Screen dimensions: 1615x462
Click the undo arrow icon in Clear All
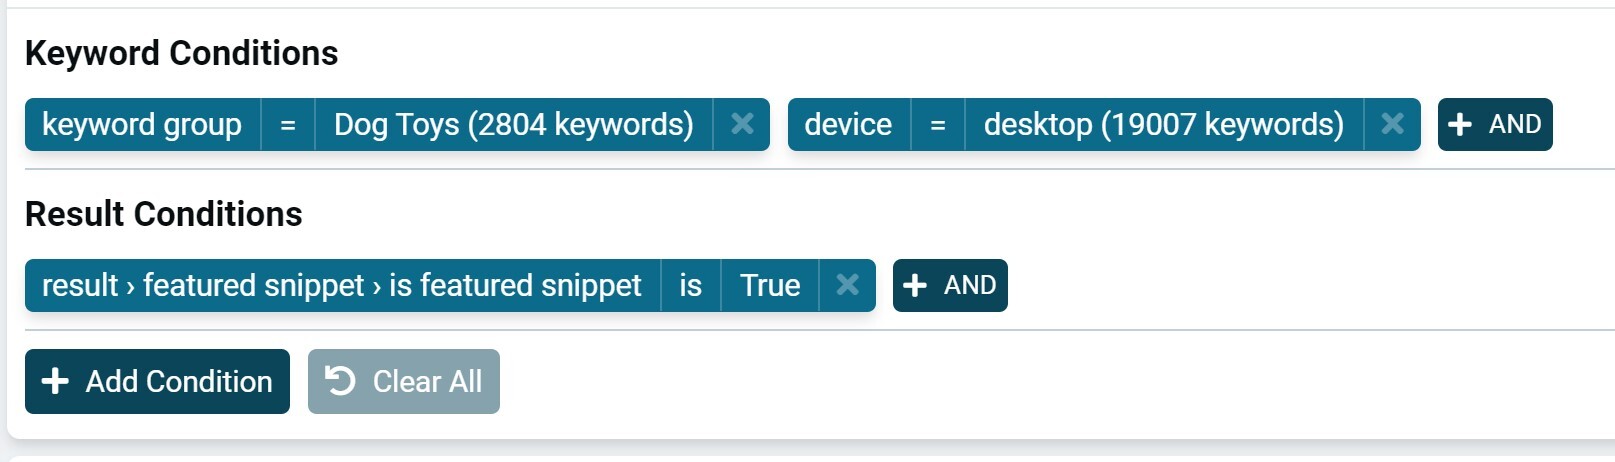coord(340,381)
